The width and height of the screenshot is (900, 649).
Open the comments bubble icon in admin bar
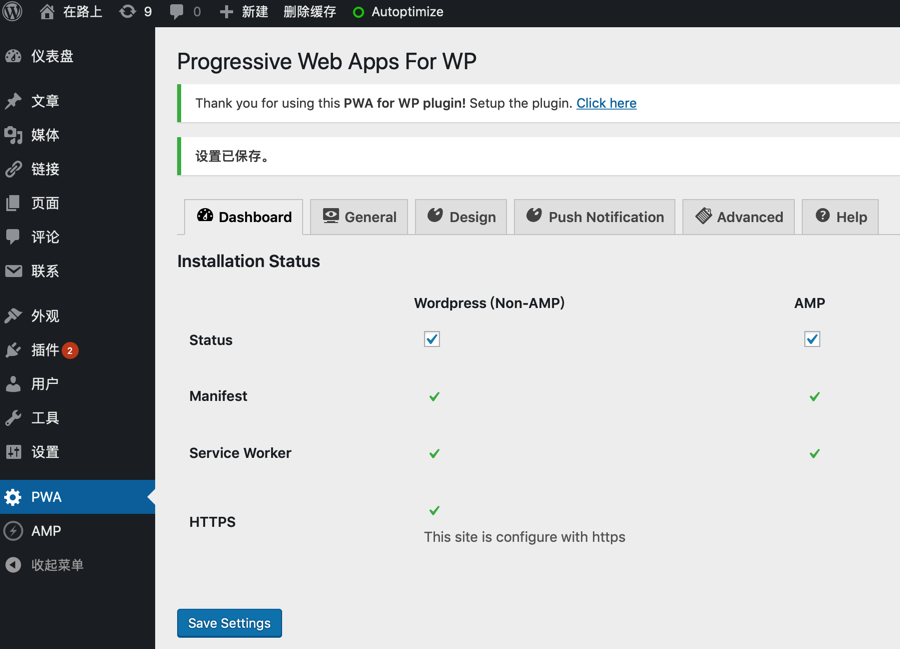(177, 12)
